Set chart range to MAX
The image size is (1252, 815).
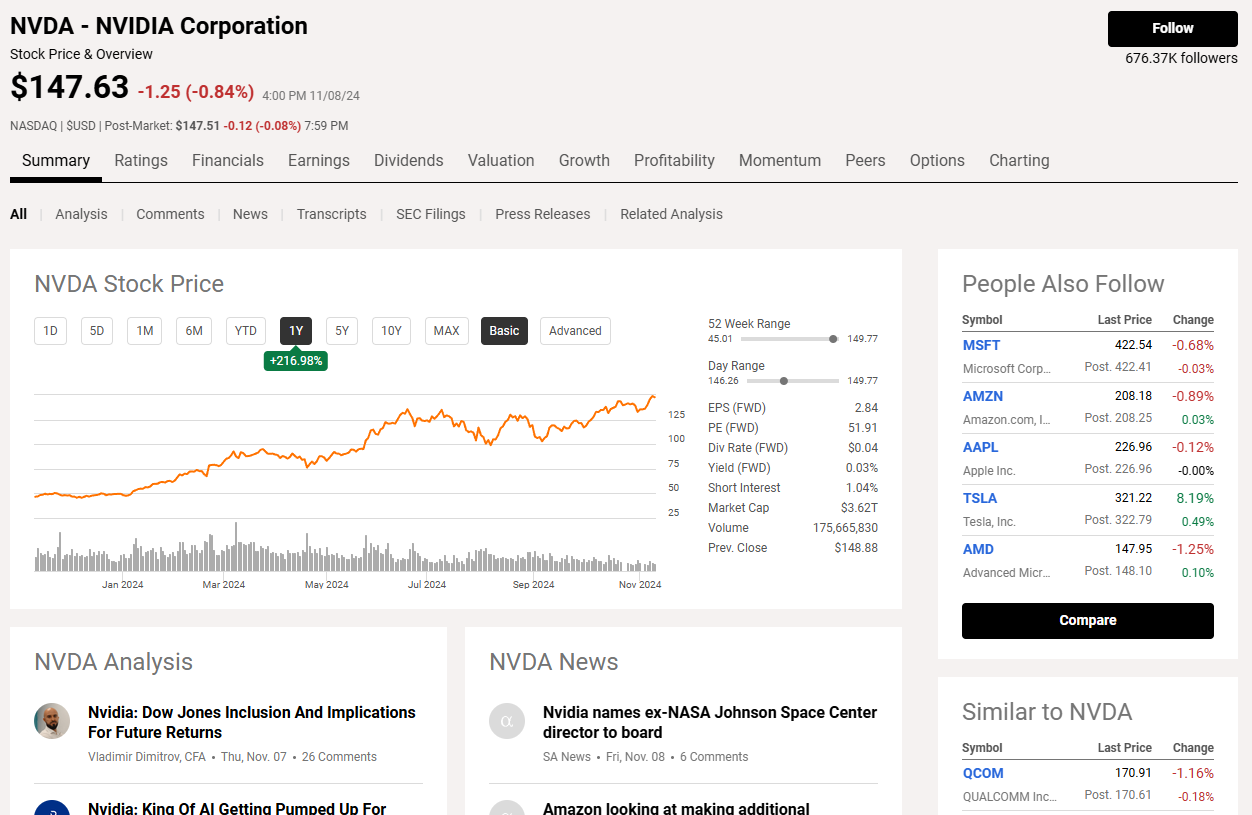[x=447, y=331]
